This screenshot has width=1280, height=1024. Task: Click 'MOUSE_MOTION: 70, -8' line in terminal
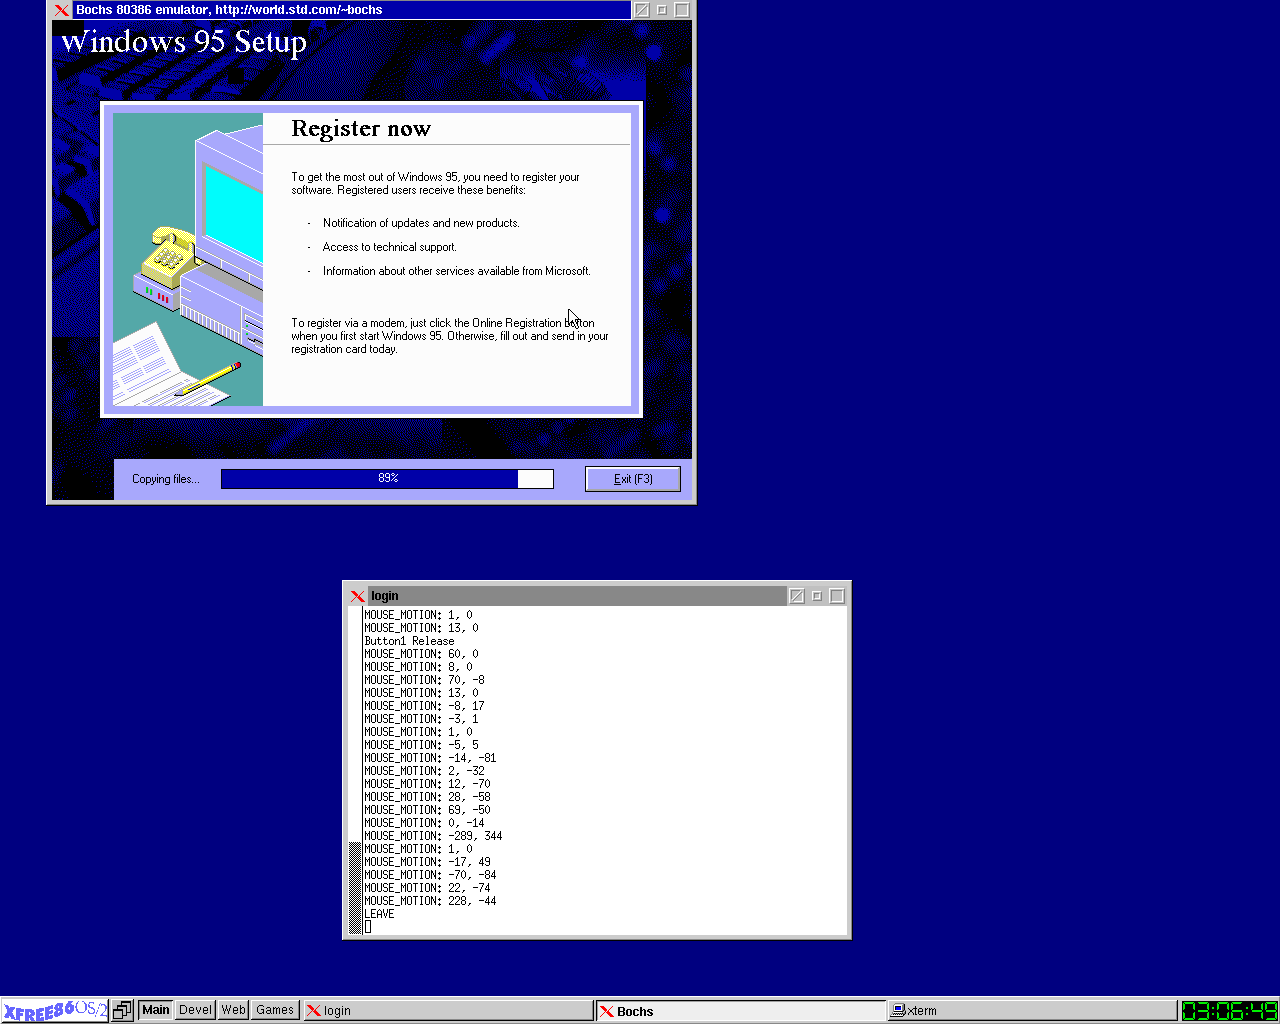point(424,680)
